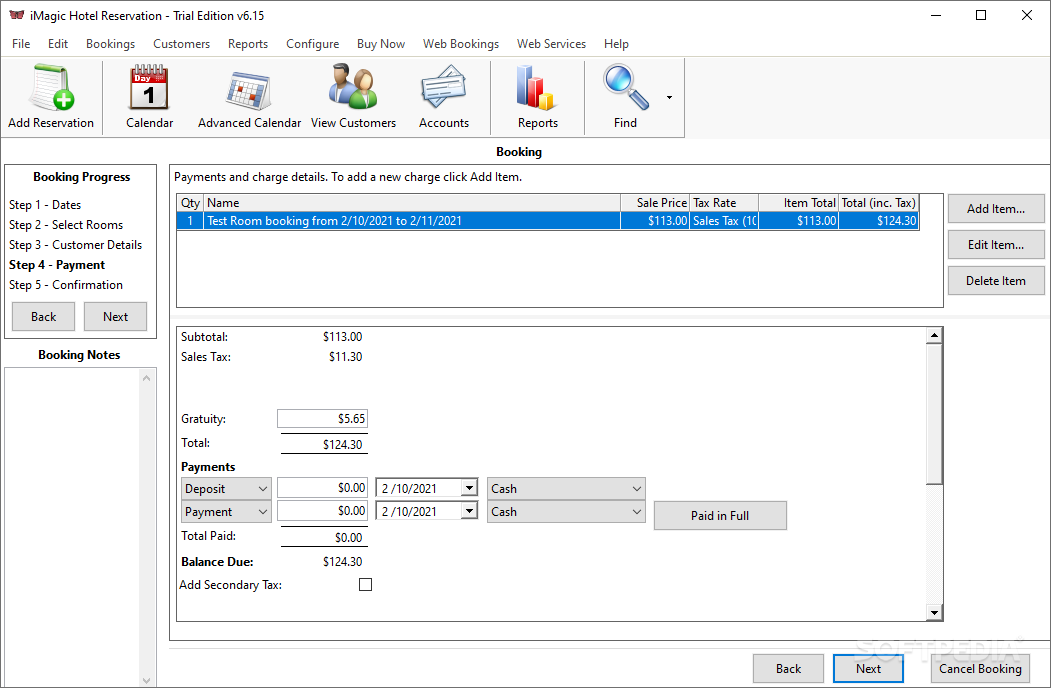The width and height of the screenshot is (1051, 688).
Task: Click the Sale Price column header
Action: 655,203
